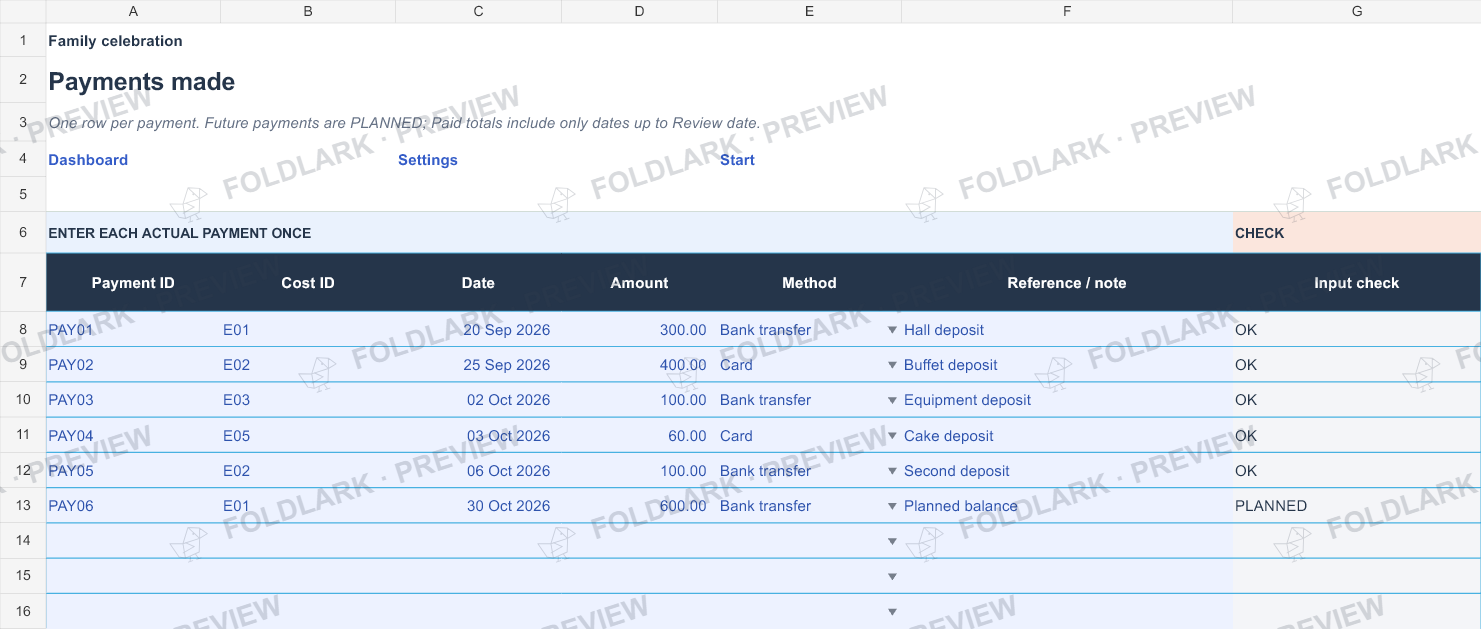Open Method dropdown for Equipment deposit row
1481x629 pixels.
point(892,400)
